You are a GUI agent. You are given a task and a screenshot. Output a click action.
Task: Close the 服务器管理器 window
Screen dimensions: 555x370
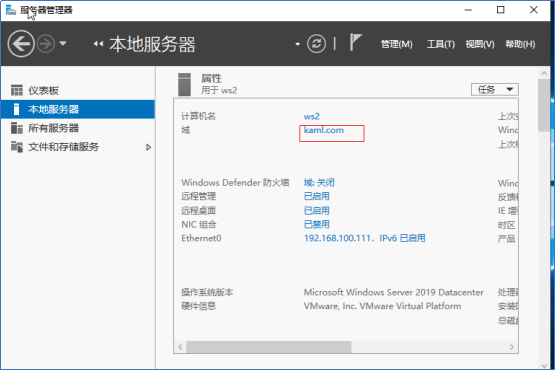pyautogui.click(x=534, y=10)
